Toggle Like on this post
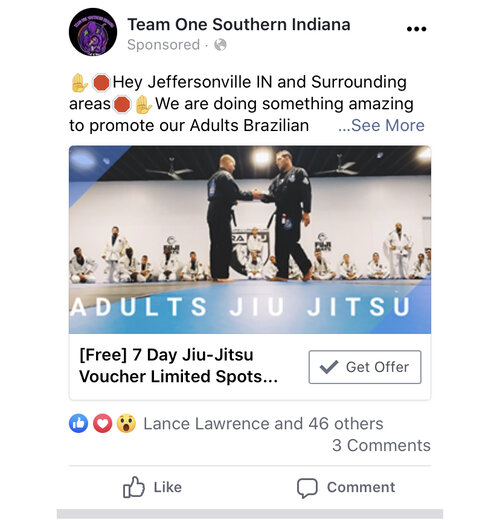The image size is (500, 532). [152, 487]
